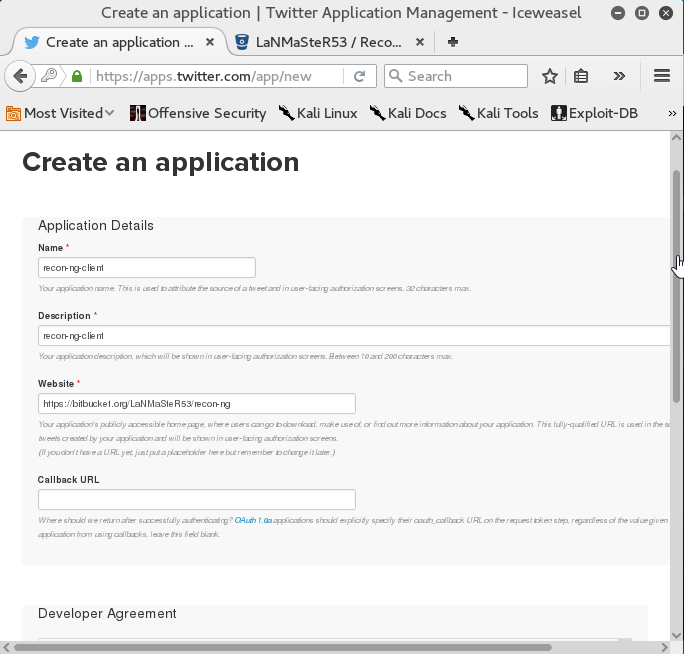
Task: Close the Create an application tab
Action: point(210,42)
